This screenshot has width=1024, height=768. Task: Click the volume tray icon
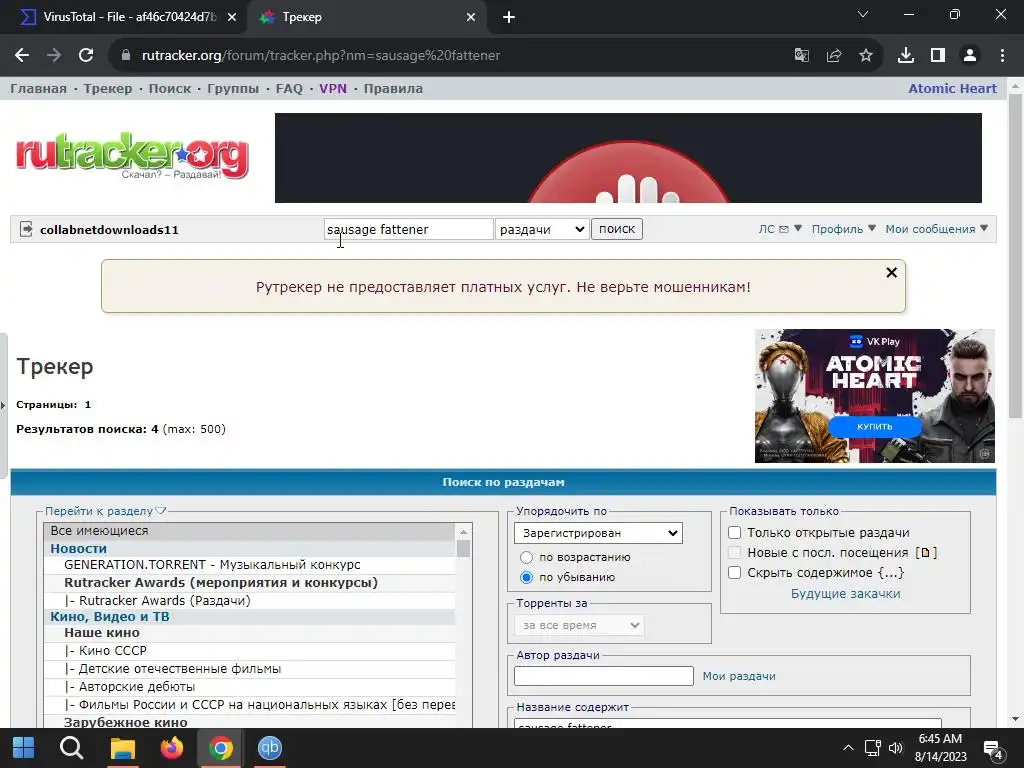click(x=895, y=748)
